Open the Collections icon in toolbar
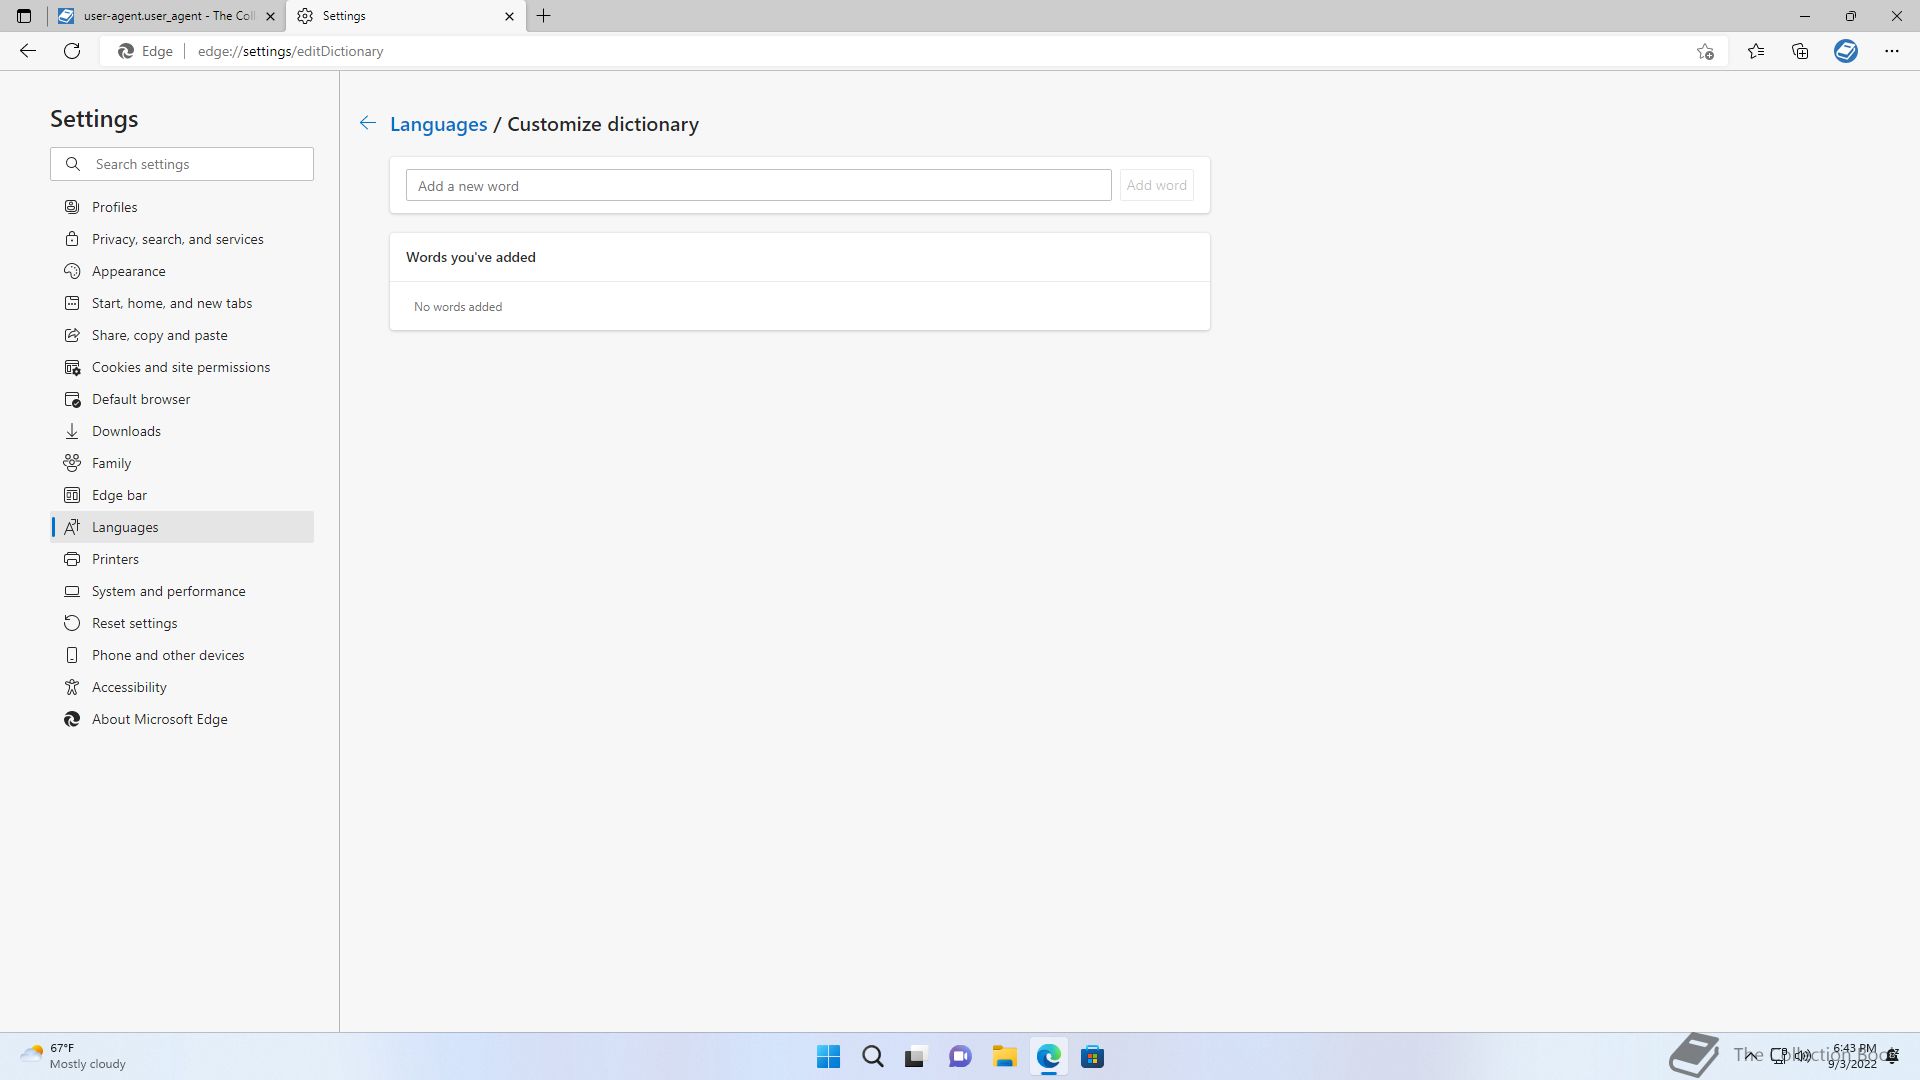1920x1080 pixels. 1800,51
